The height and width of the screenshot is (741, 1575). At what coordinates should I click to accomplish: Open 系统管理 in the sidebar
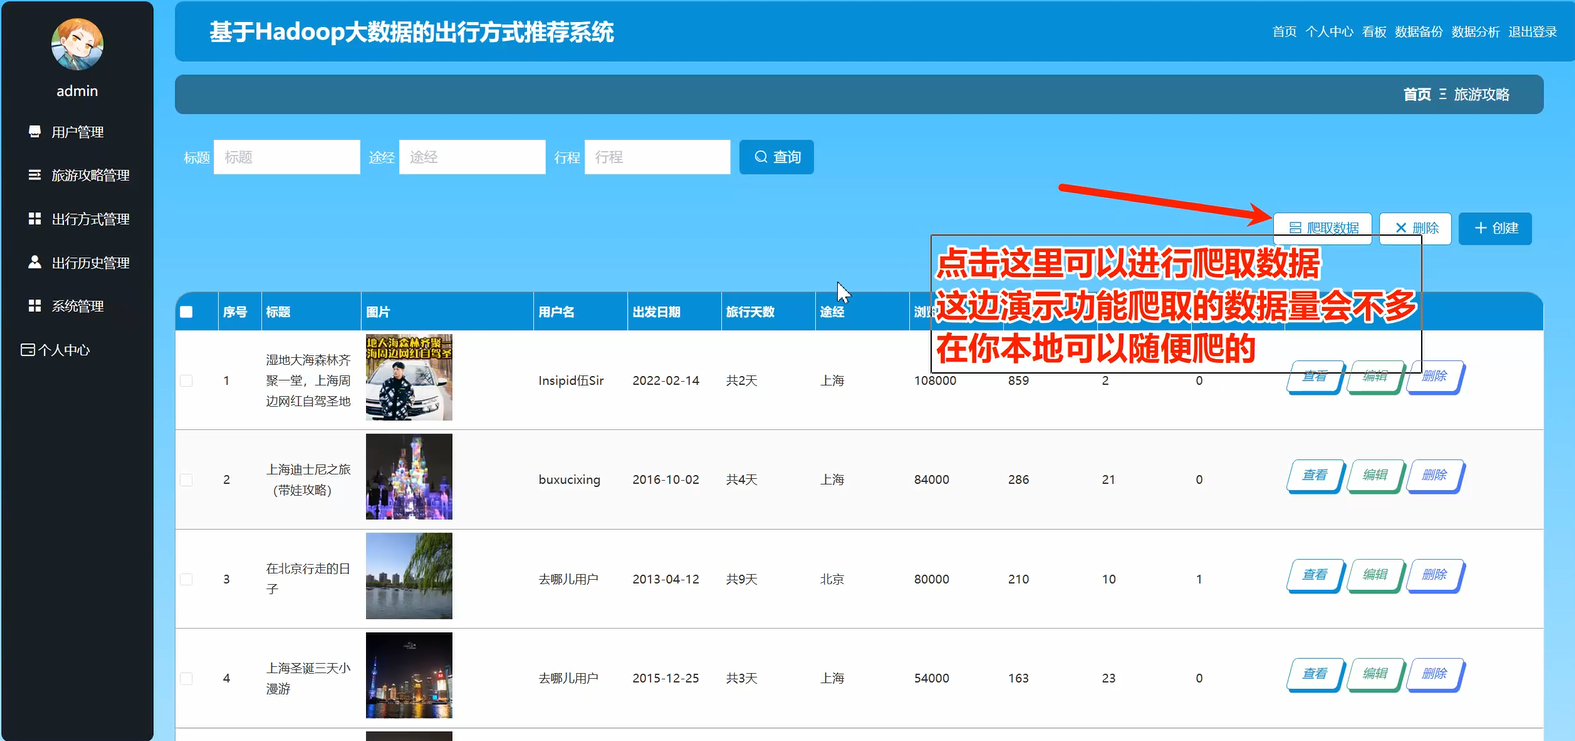click(77, 306)
